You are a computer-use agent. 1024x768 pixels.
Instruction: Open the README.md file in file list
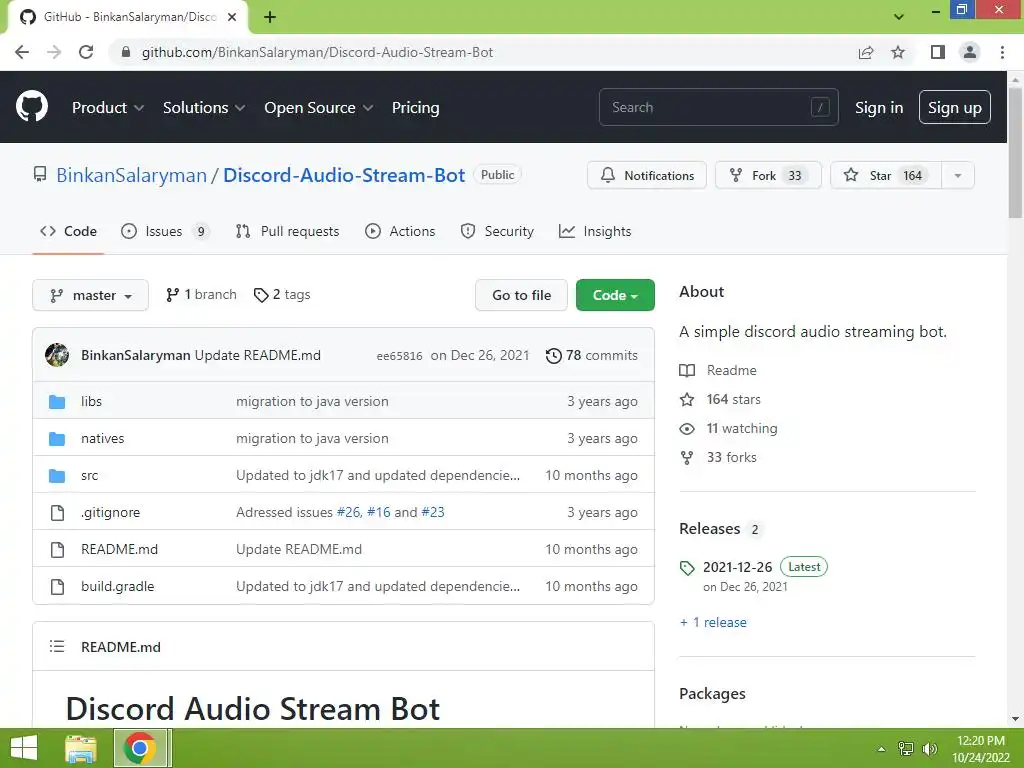tap(120, 549)
